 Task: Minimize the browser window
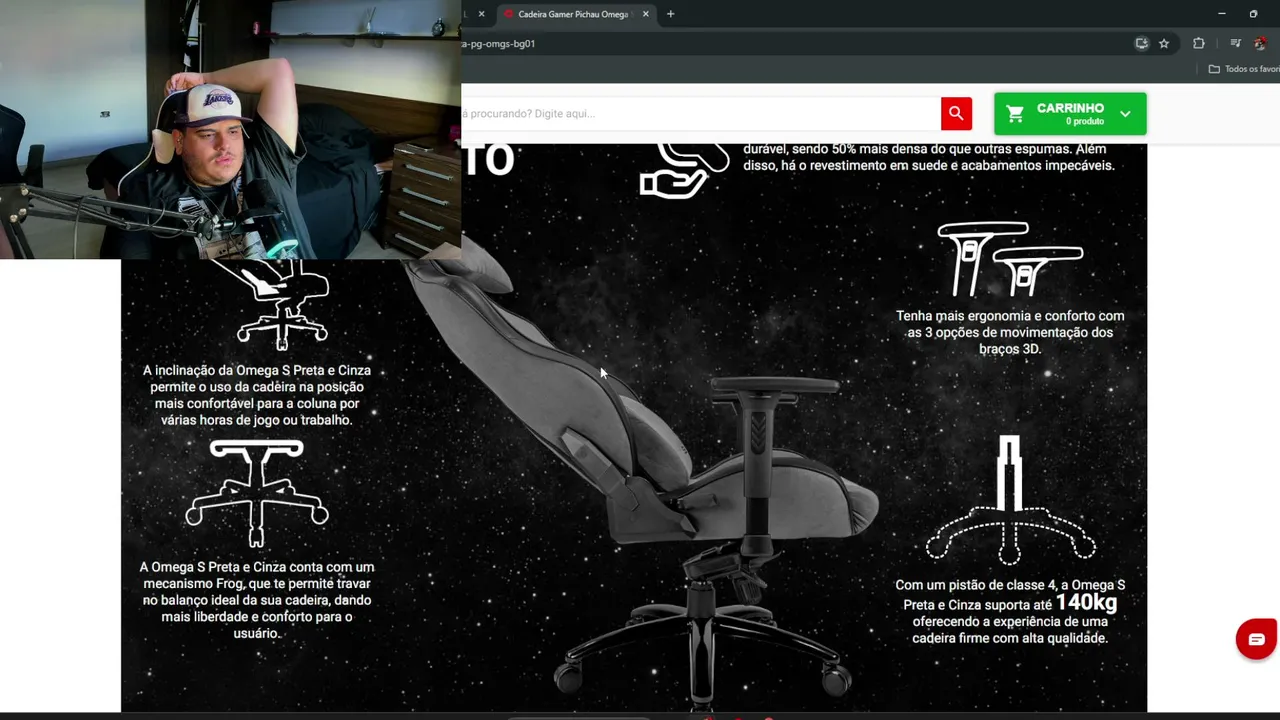1222,14
